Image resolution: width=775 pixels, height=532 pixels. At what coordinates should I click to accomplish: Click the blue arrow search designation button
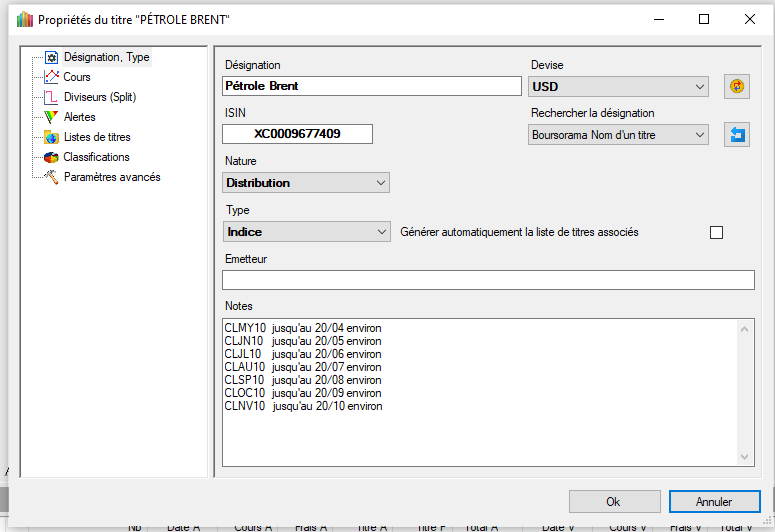(736, 135)
